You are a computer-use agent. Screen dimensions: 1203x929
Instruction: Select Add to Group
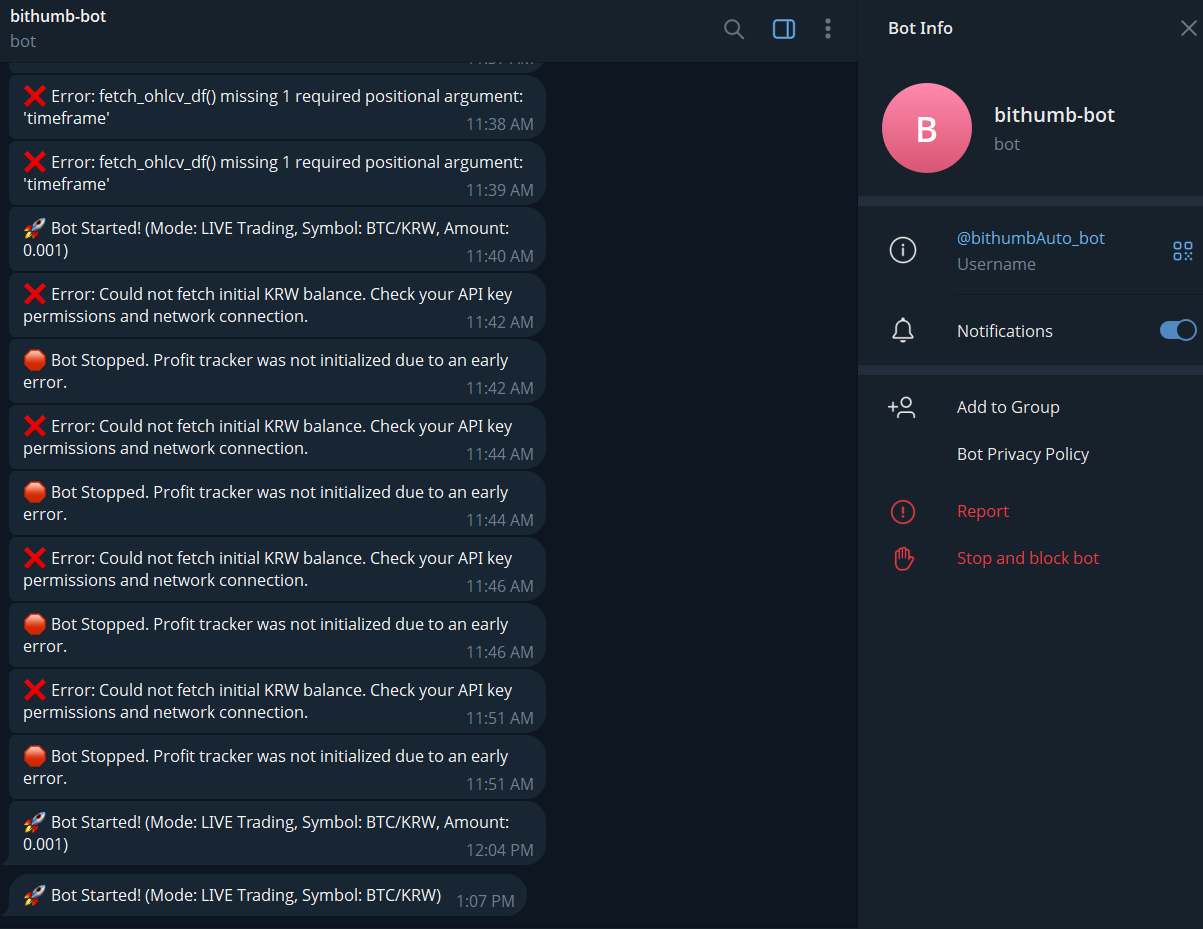tap(1008, 407)
